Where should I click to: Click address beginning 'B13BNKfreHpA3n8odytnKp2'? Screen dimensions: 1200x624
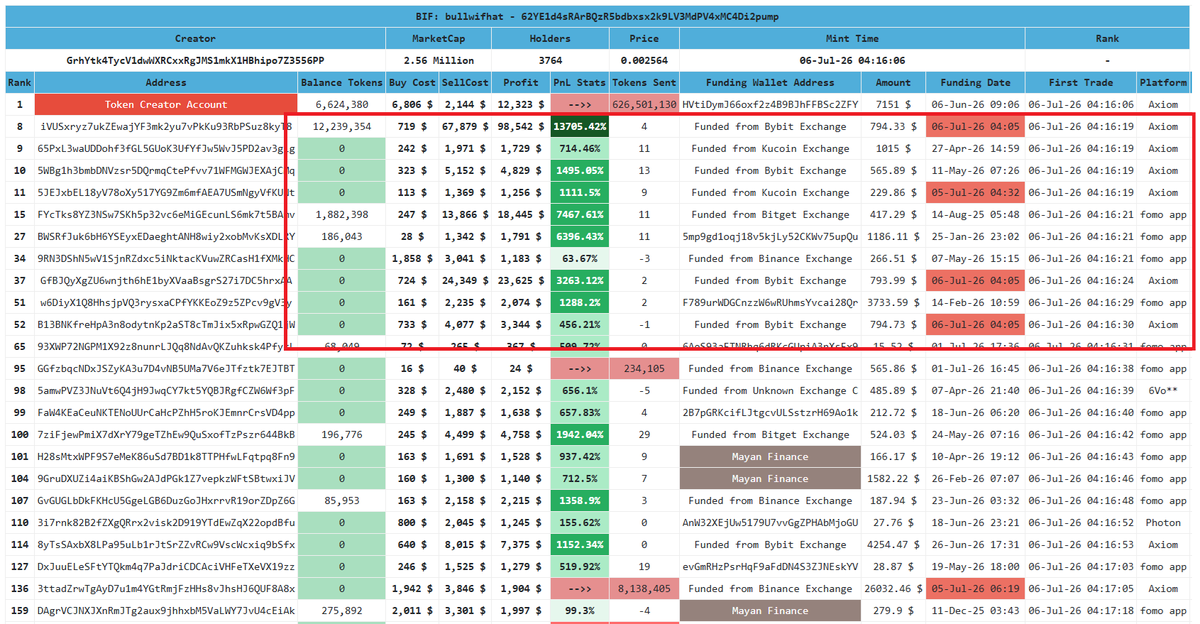click(x=166, y=324)
